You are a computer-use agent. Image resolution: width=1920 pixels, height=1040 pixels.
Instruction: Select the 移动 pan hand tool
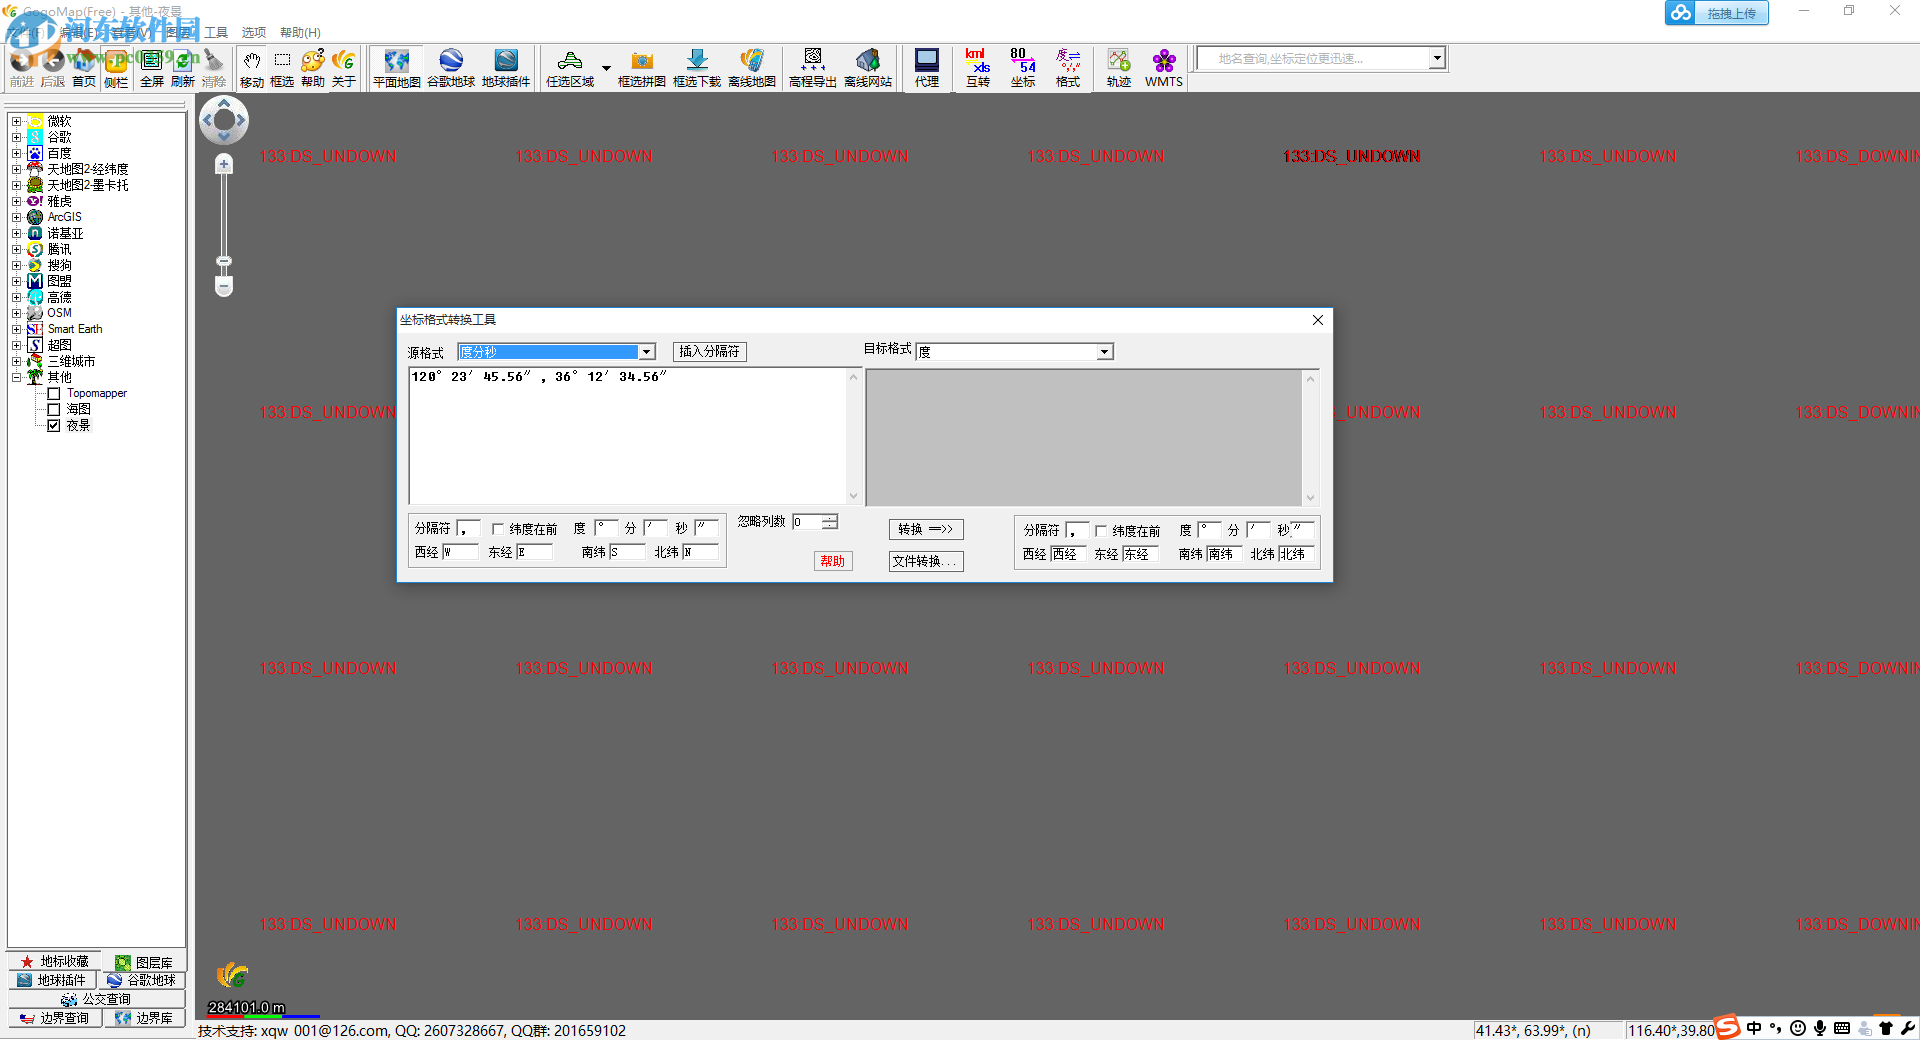click(252, 69)
